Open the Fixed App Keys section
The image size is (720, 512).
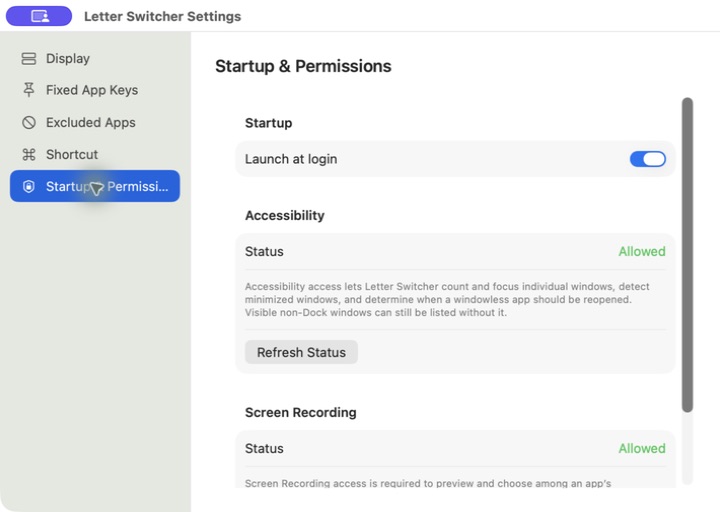tap(95, 90)
